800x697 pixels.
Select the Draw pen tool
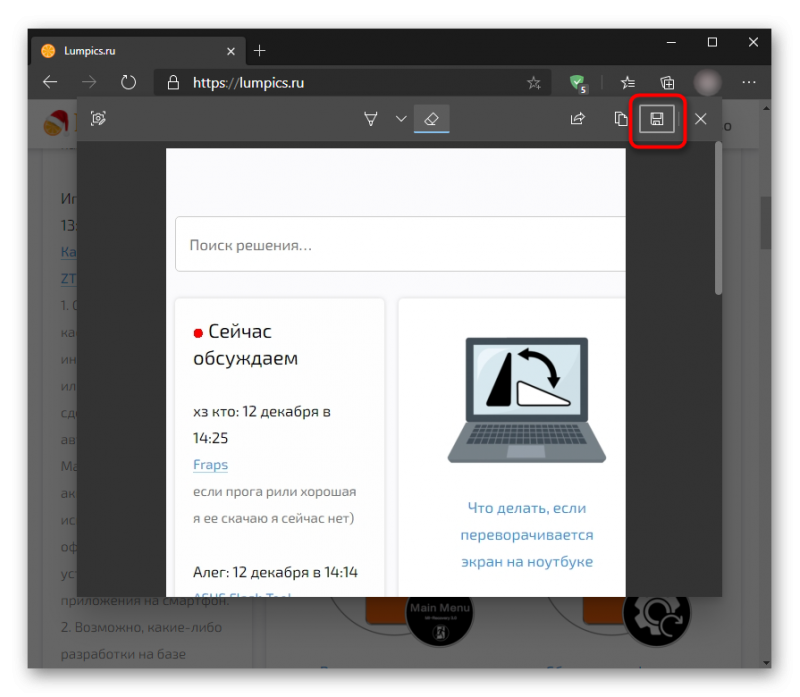coord(371,119)
